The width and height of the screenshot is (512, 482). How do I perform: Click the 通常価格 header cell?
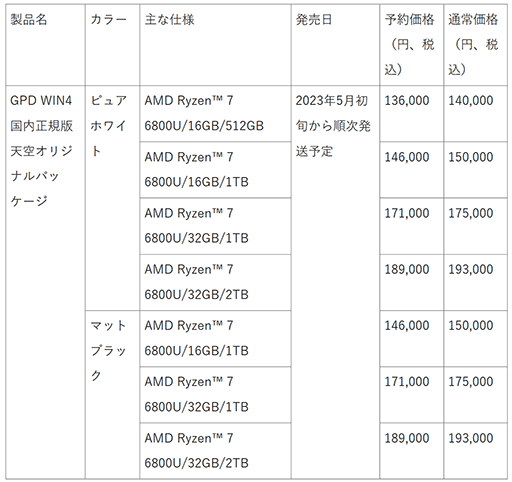(x=475, y=45)
